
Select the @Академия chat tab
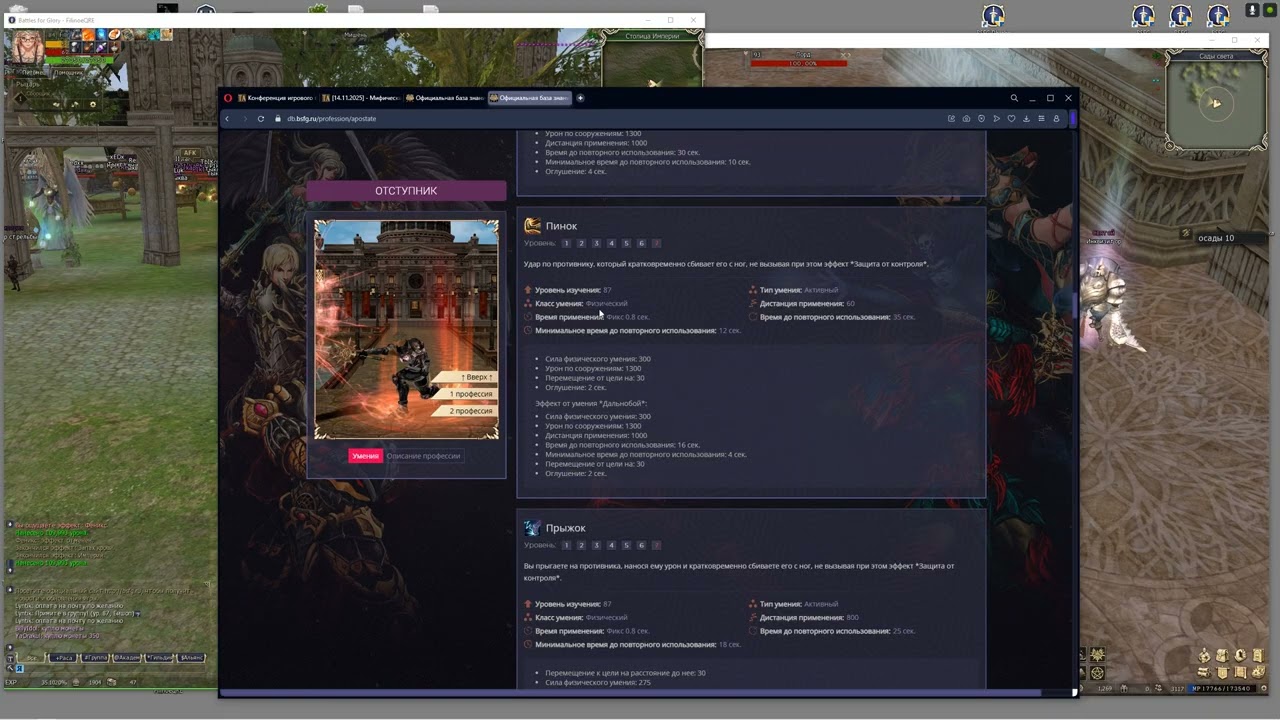[x=127, y=658]
